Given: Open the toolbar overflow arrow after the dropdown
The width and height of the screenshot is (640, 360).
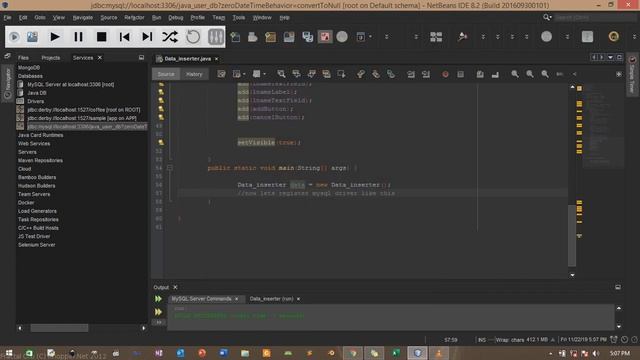Looking at the screenshot, I should (386, 37).
